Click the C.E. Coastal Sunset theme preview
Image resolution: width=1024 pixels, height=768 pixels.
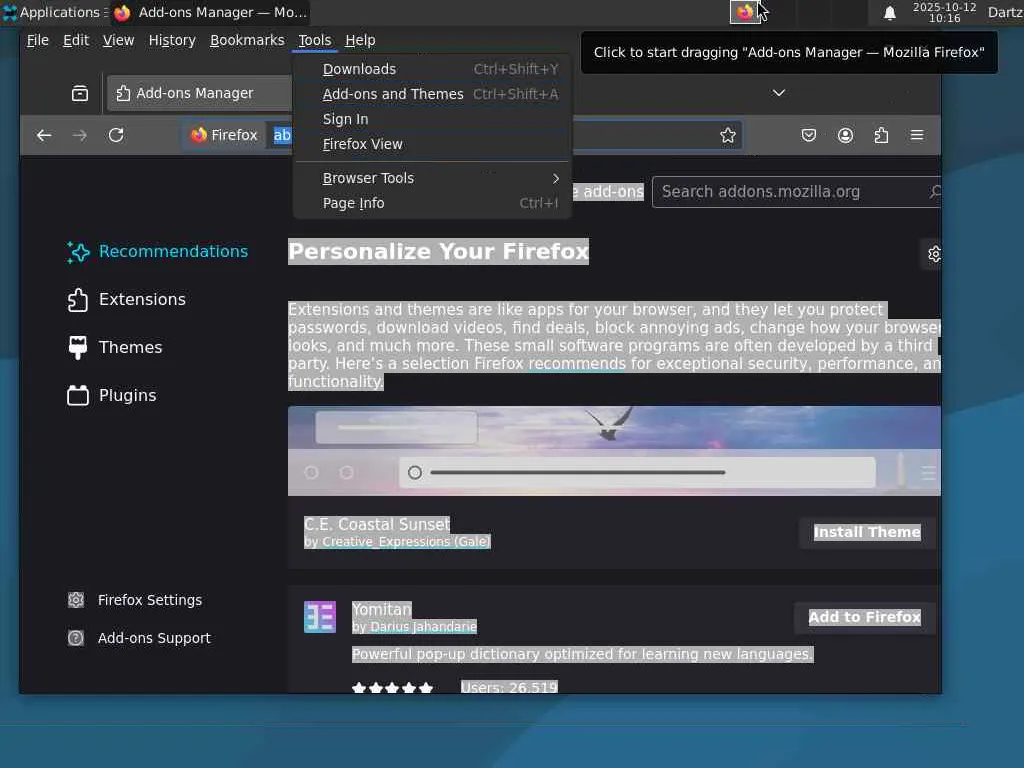614,451
